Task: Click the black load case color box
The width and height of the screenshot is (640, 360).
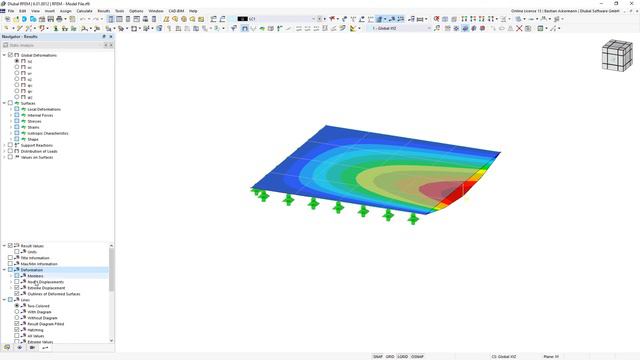Action: pos(242,19)
